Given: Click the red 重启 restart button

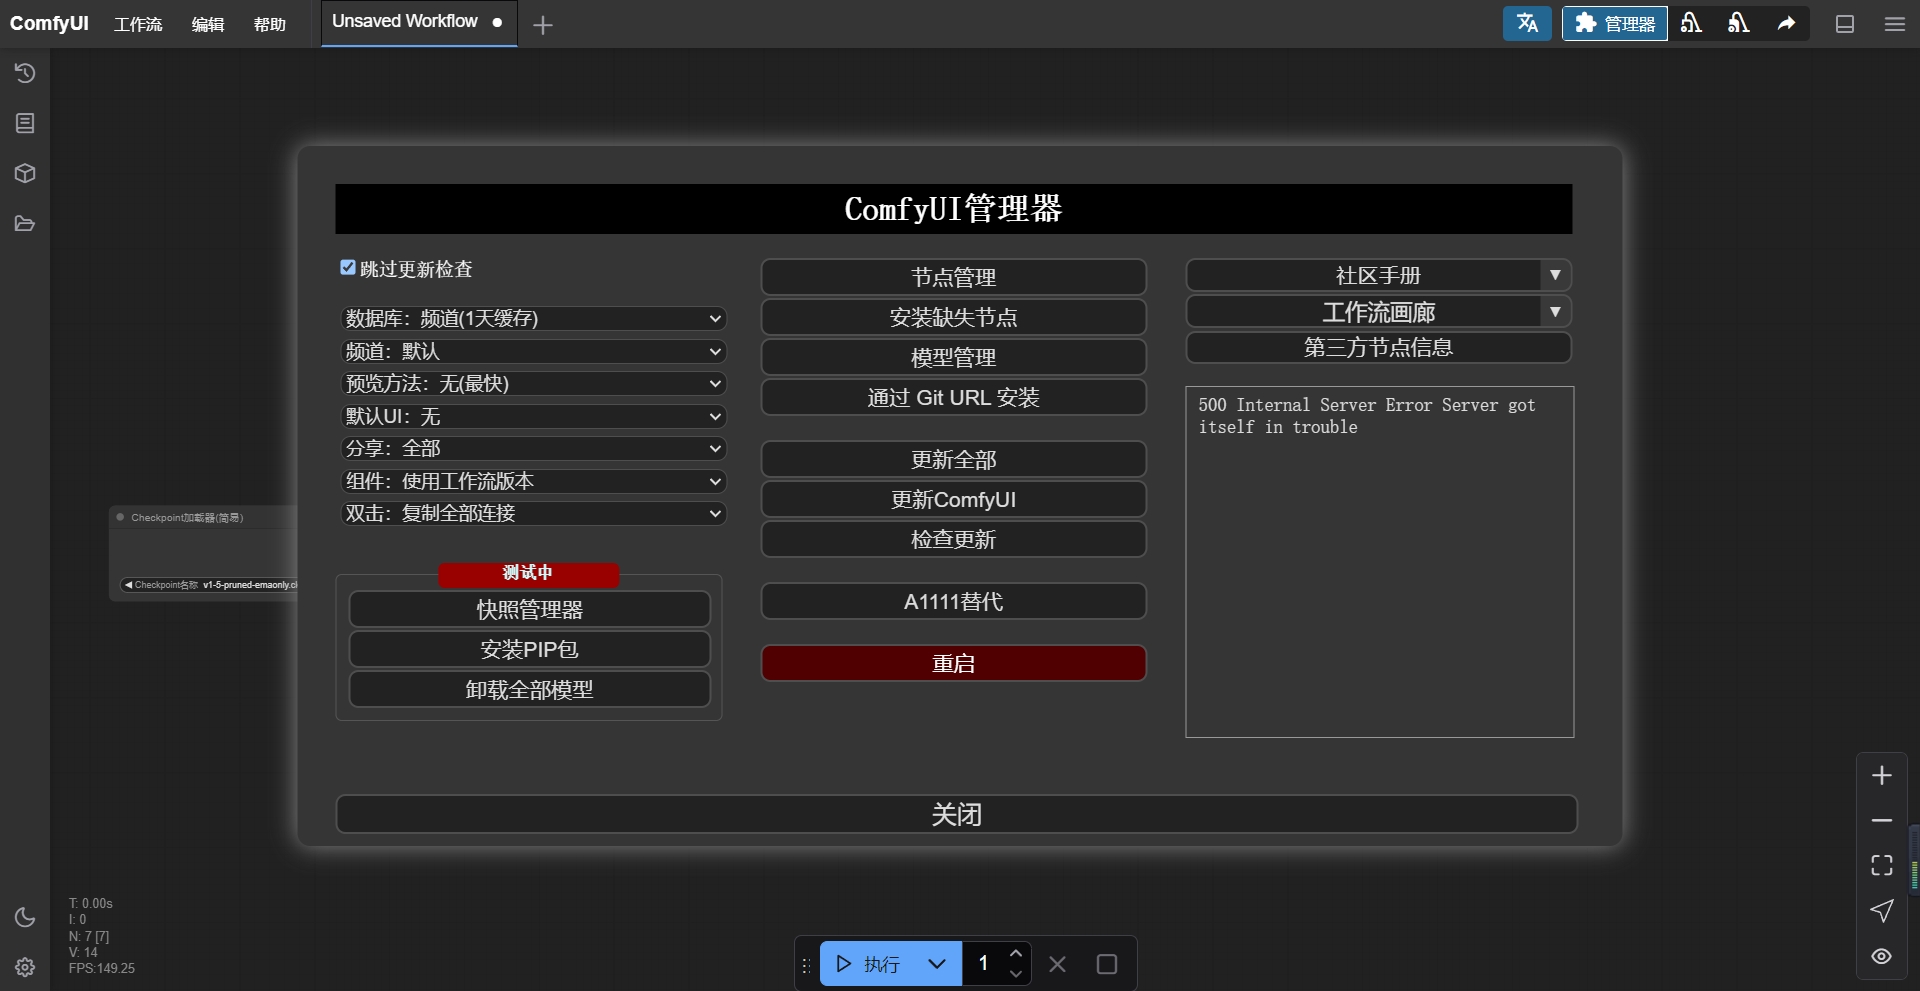Looking at the screenshot, I should click(954, 663).
